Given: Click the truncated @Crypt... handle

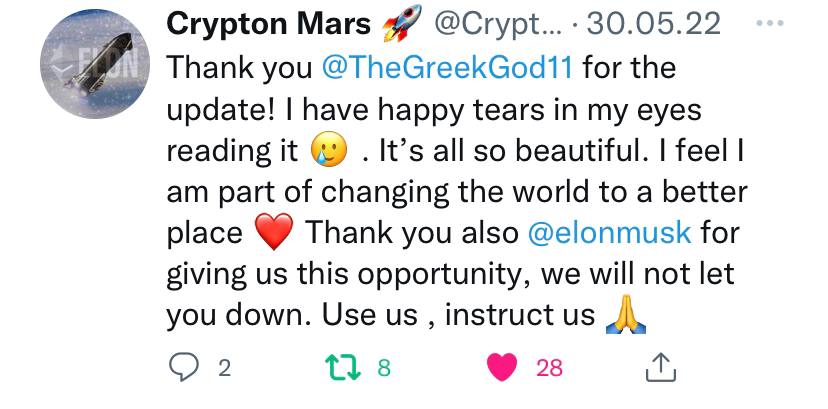Looking at the screenshot, I should tap(498, 24).
